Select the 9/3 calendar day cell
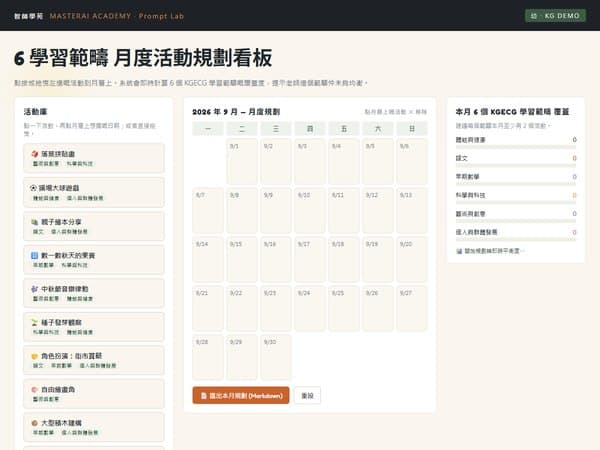The image size is (600, 450). click(310, 161)
